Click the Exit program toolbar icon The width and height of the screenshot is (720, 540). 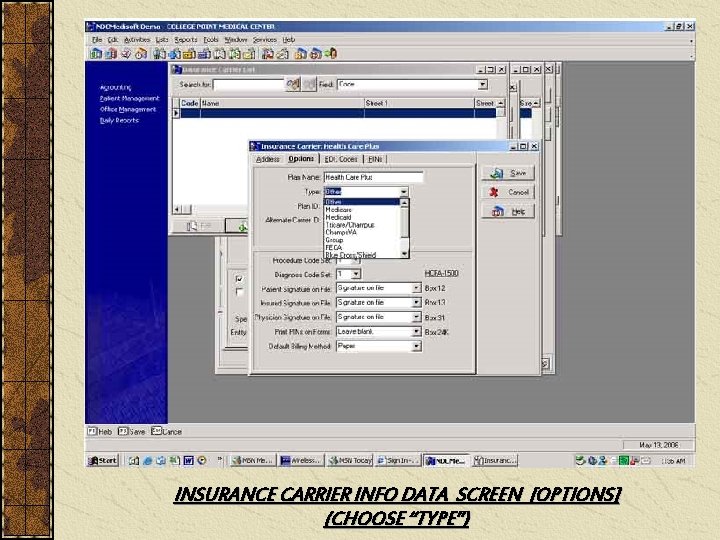[331, 54]
